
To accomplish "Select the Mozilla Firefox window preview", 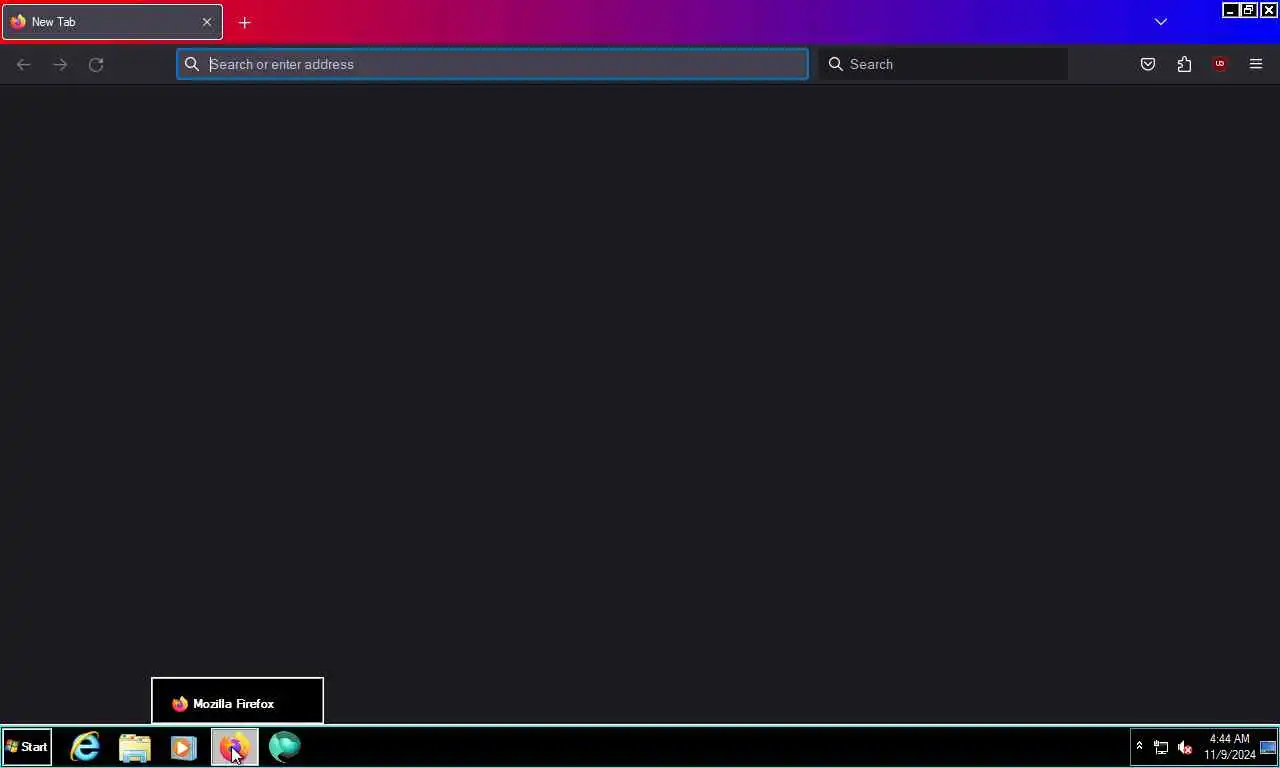I will (x=237, y=701).
